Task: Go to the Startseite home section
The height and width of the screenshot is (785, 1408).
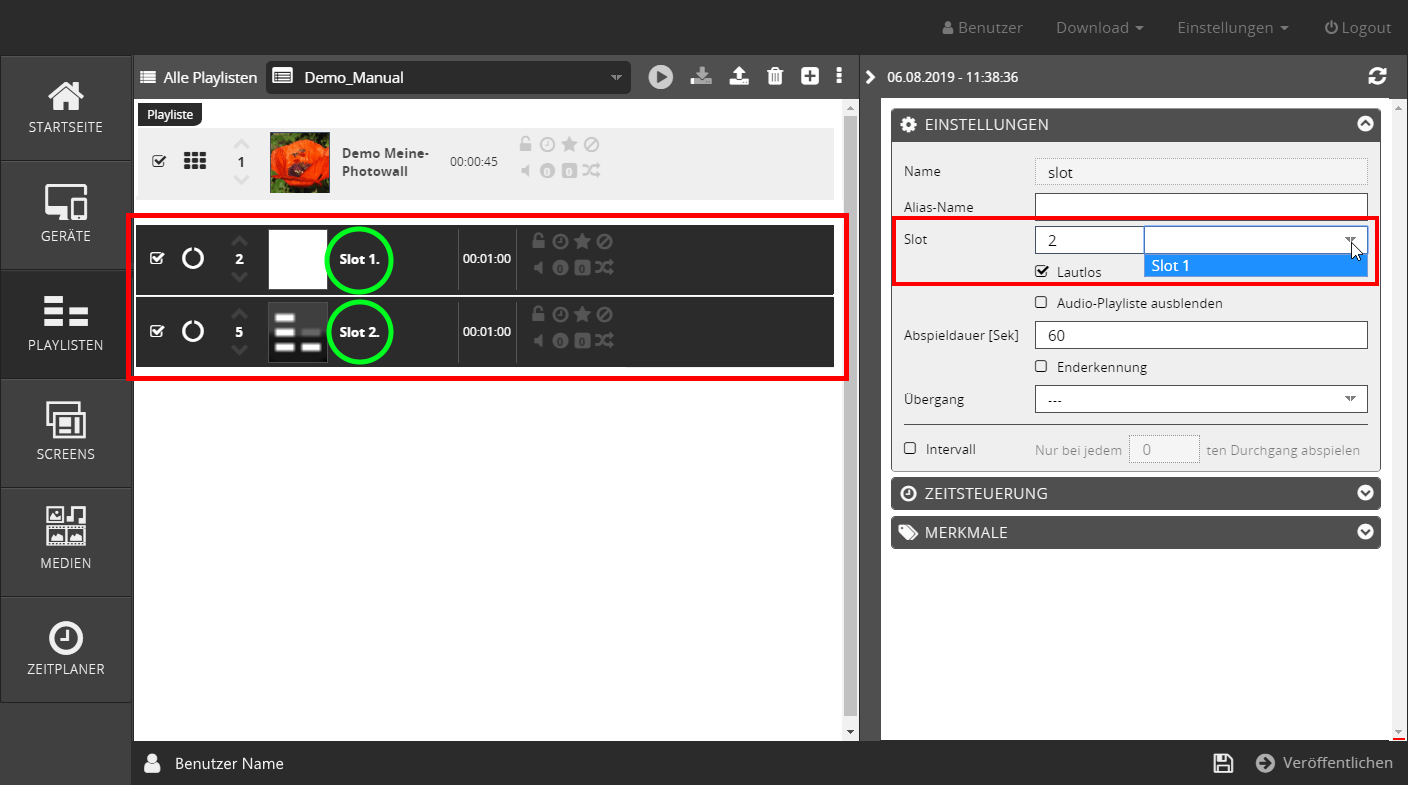Action: pyautogui.click(x=66, y=109)
